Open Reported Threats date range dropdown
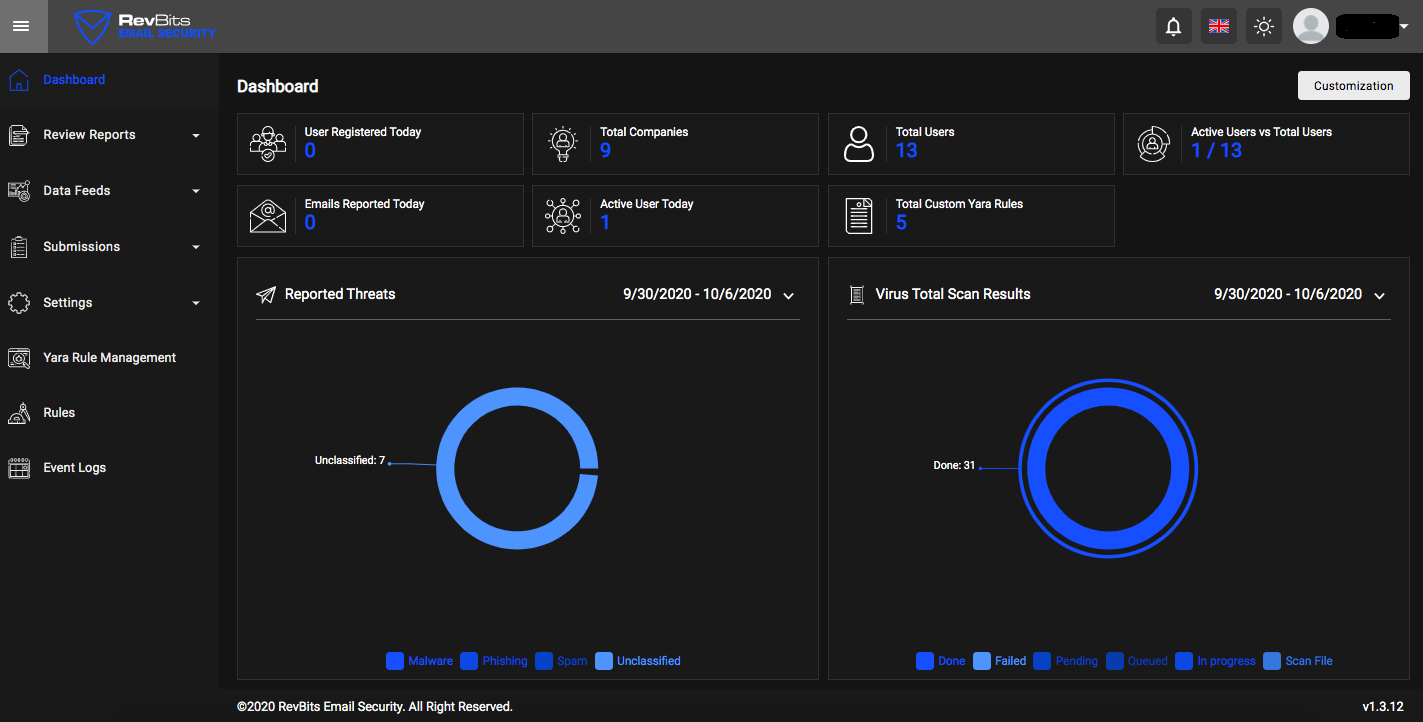Screen dimensions: 1423x722 point(788,296)
